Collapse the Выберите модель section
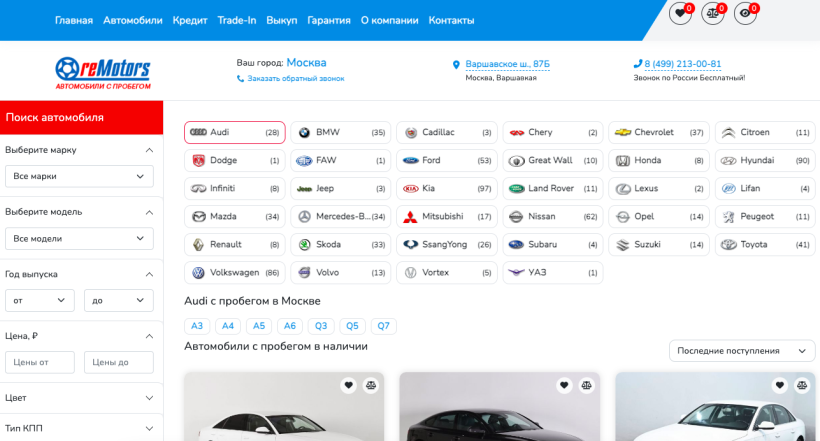 click(x=149, y=212)
